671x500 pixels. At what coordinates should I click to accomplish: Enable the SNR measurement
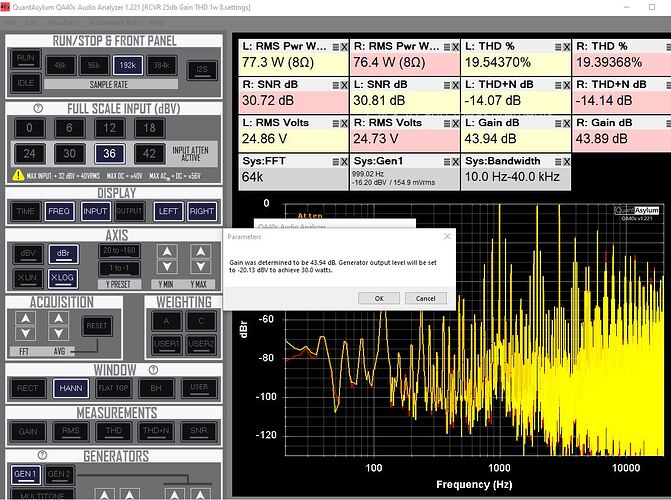pyautogui.click(x=199, y=431)
